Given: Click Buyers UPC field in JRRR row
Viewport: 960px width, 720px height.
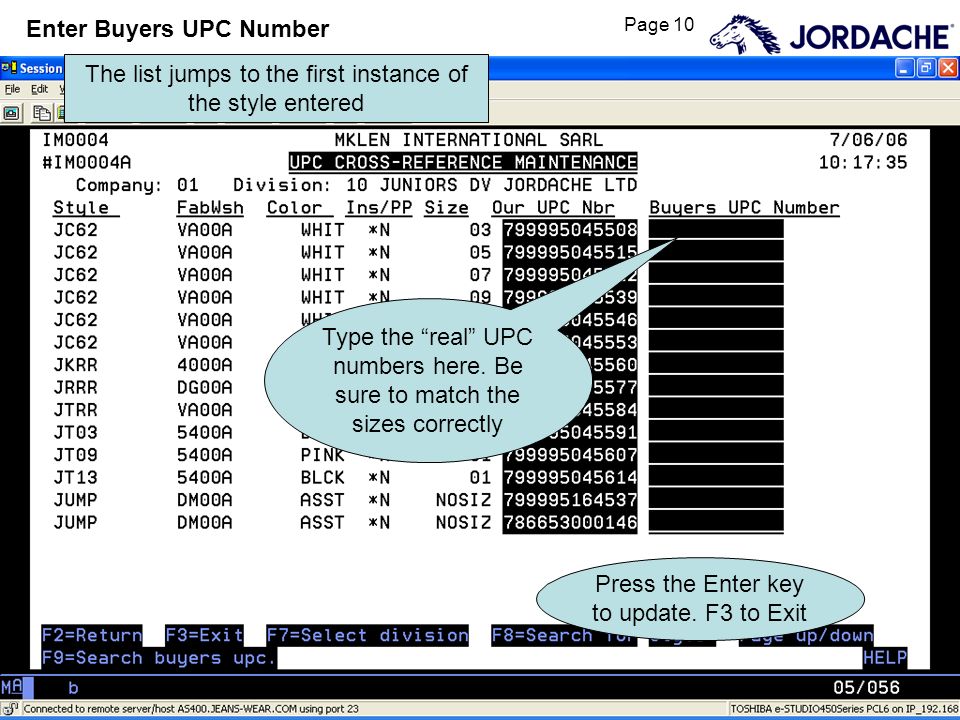Looking at the screenshot, I should pos(716,388).
